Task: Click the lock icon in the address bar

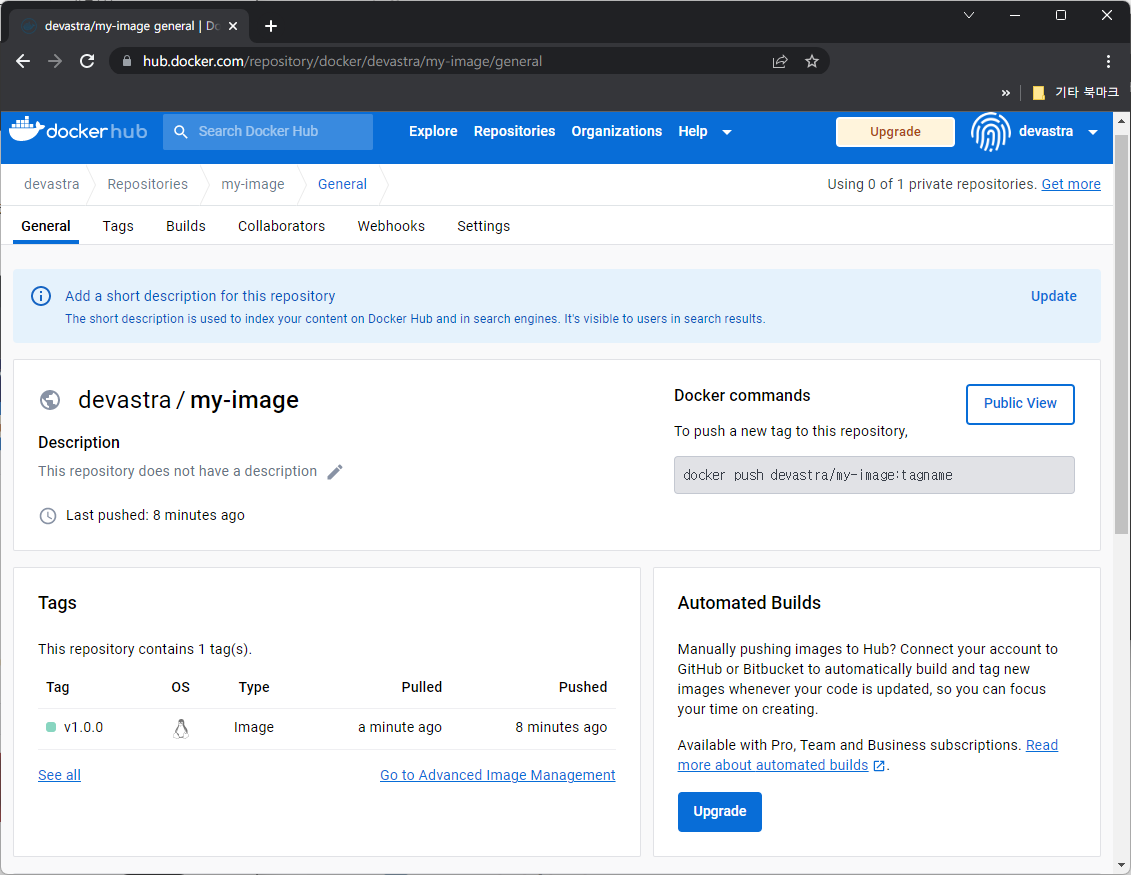Action: [127, 61]
